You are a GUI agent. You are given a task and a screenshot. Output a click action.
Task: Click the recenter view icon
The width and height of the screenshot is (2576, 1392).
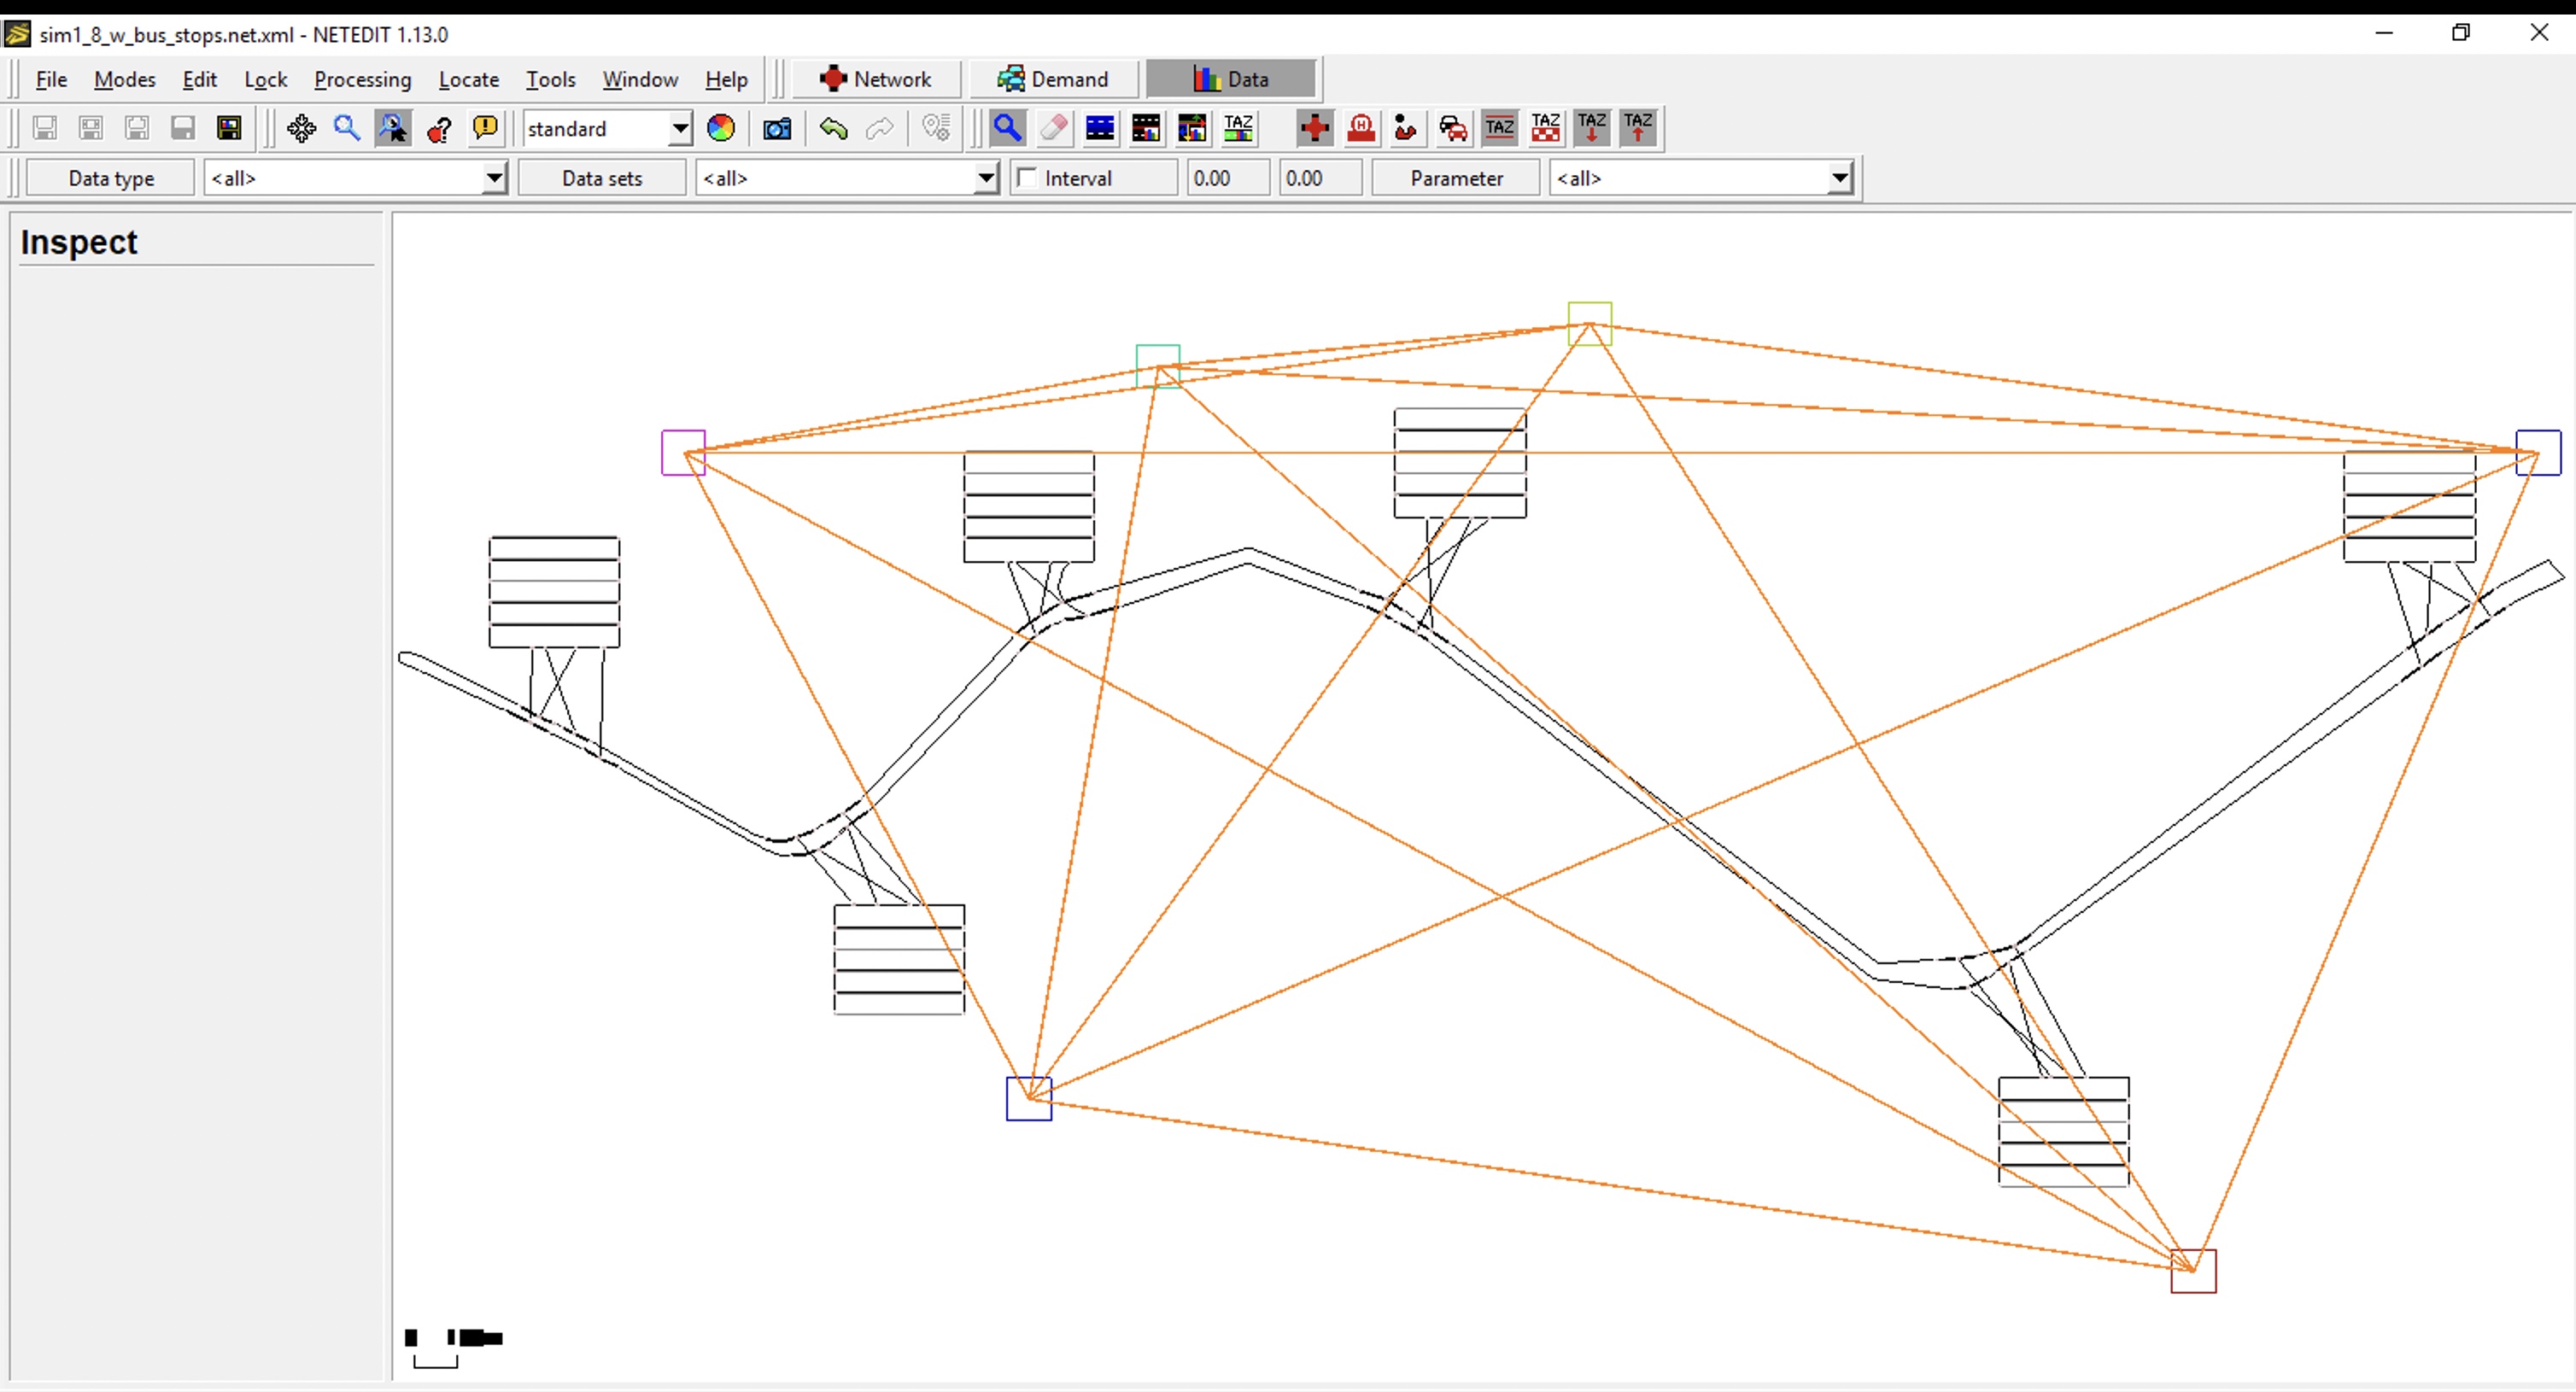[x=301, y=128]
